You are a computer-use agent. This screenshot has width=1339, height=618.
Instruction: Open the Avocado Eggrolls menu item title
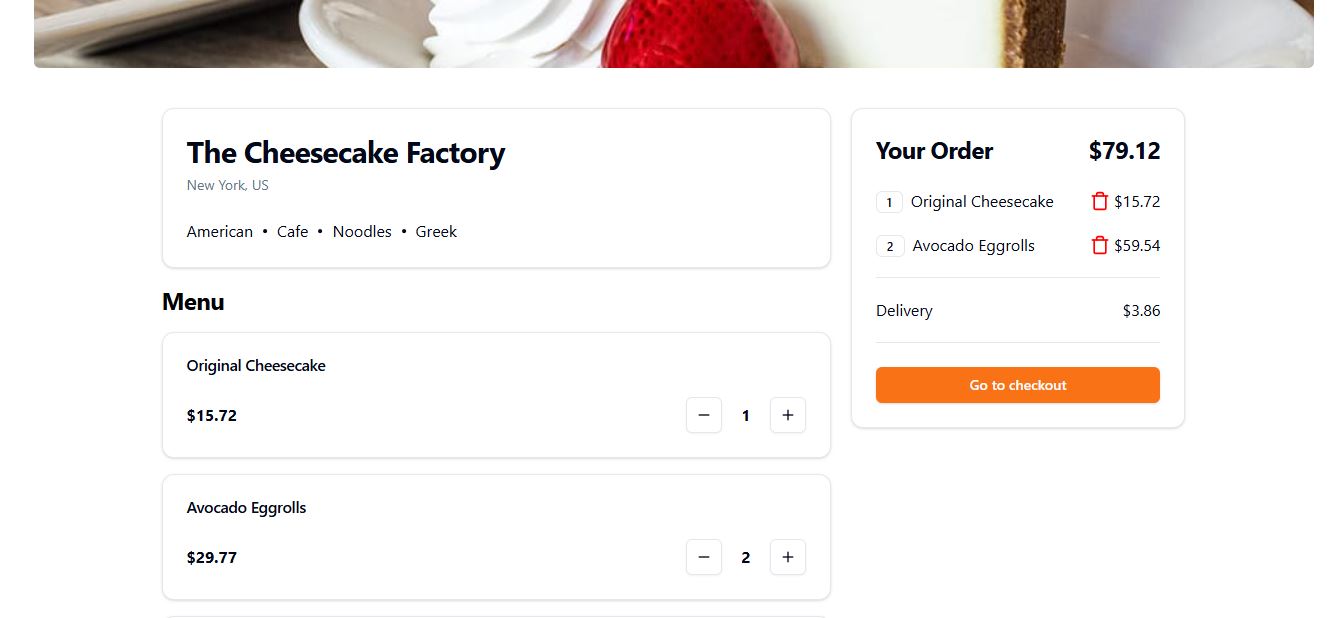(247, 507)
